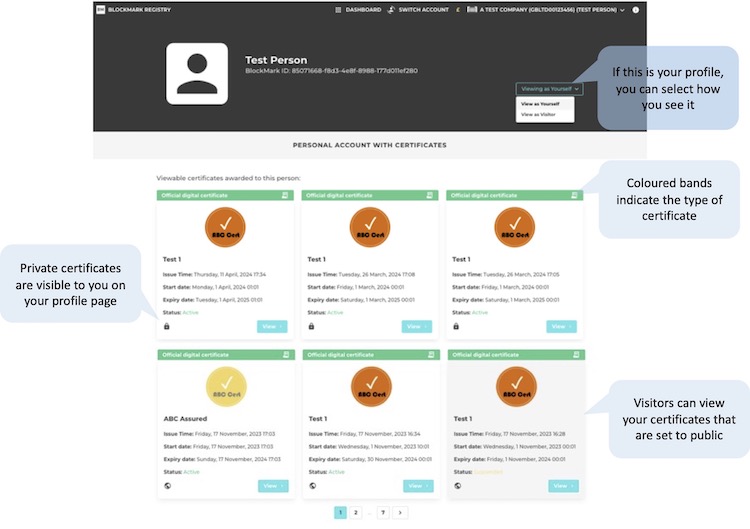Click the info icon in top right corner
This screenshot has width=750, height=529.
[636, 9]
